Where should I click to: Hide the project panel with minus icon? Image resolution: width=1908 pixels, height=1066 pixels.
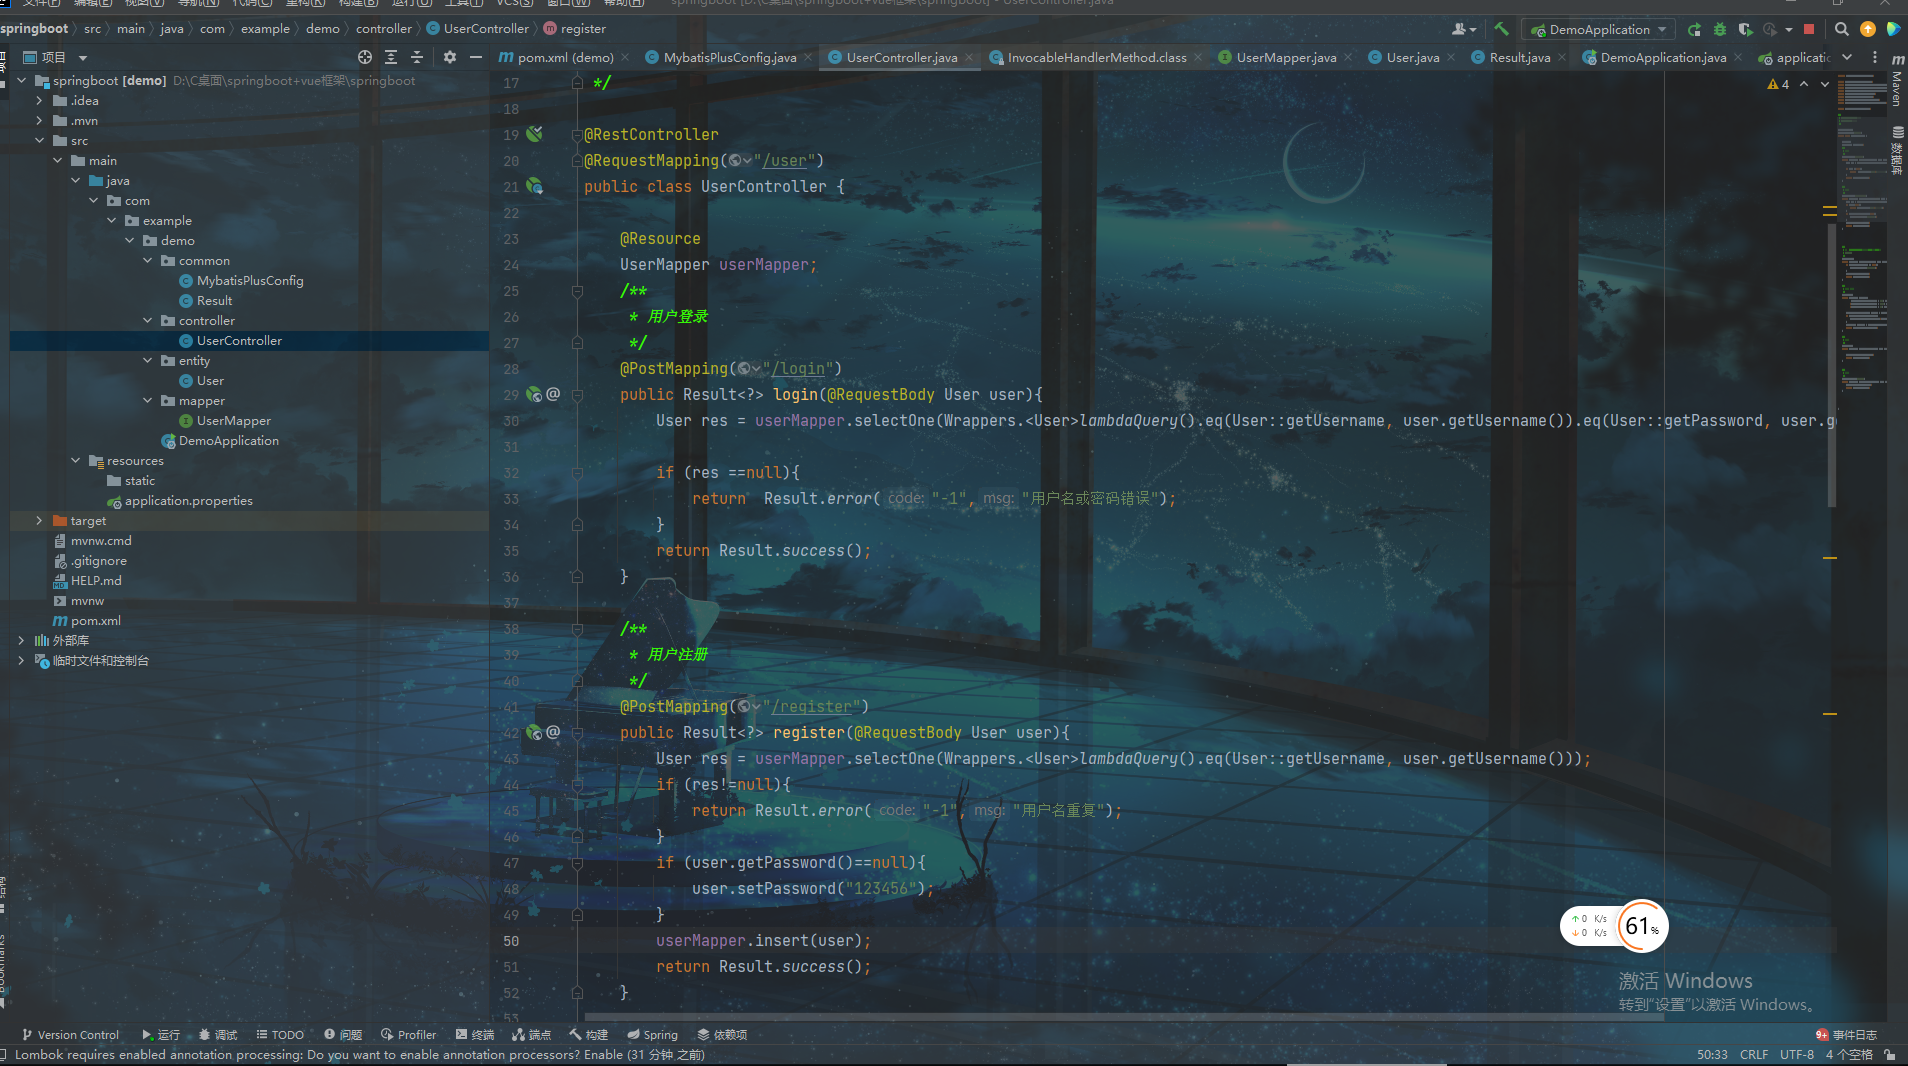point(476,57)
